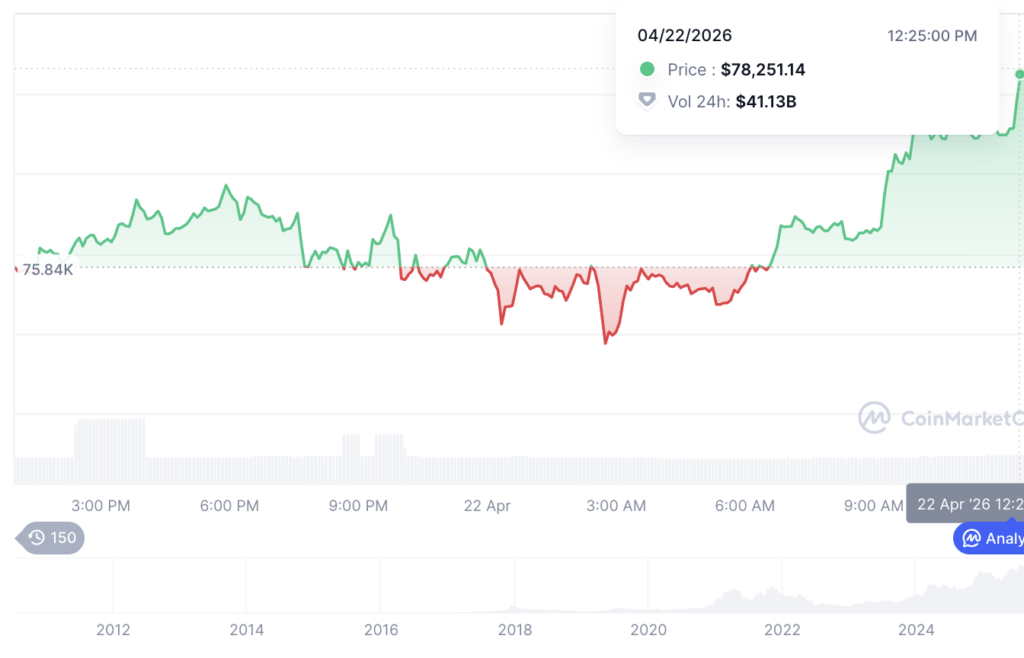Screen dimensions: 1024x658
Task: Click the green Price dot icon in tooltip
Action: point(647,69)
